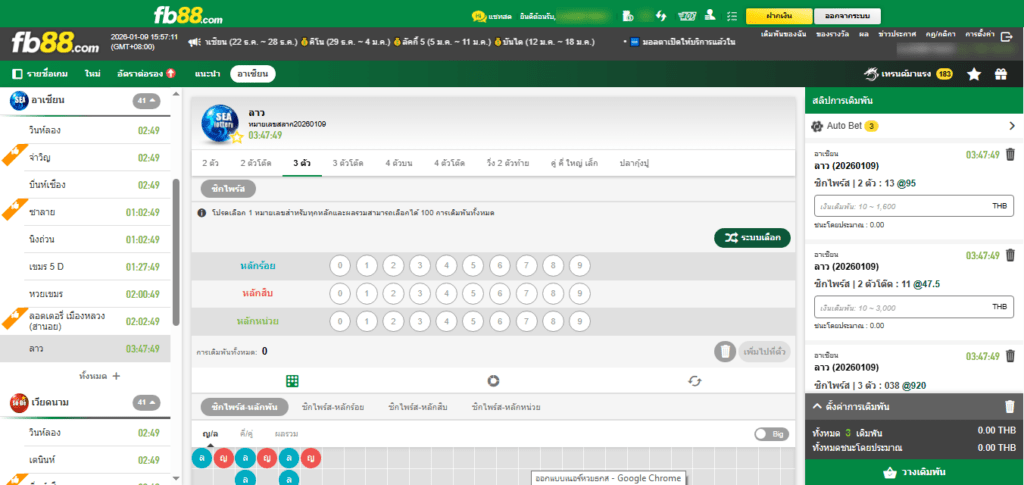This screenshot has width=1024, height=485.
Task: Click the Auto Bet gear icon
Action: [x=816, y=126]
